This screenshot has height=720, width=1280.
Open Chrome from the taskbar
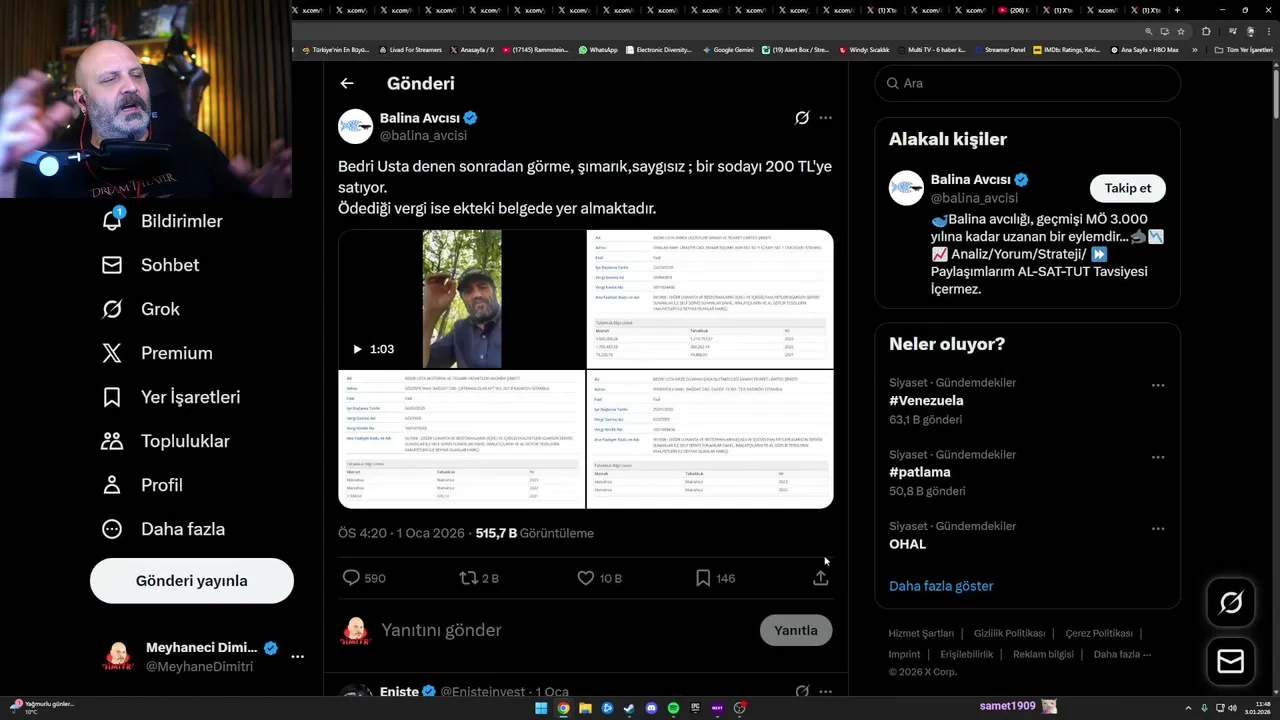pos(563,708)
